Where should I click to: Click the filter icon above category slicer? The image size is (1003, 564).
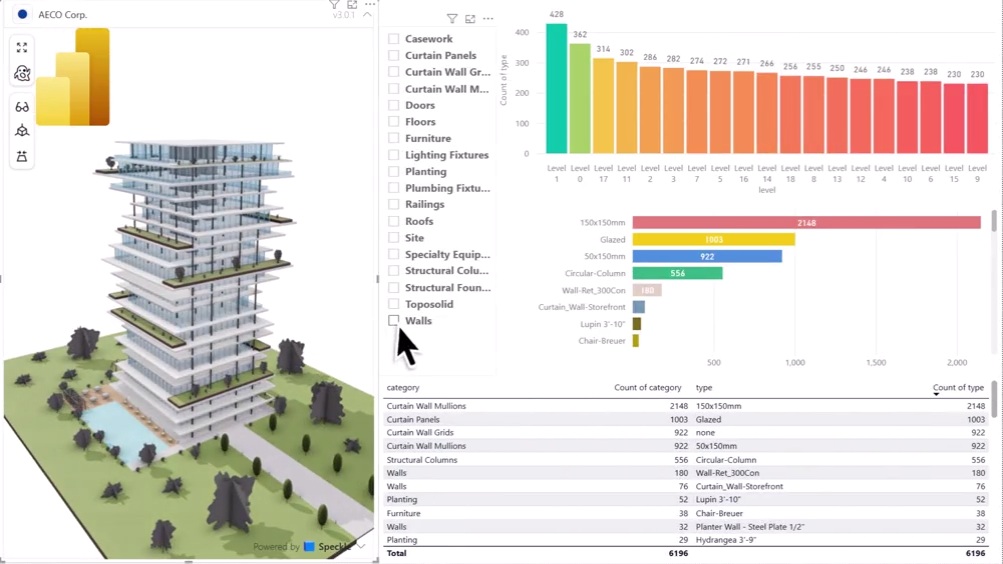tap(452, 19)
